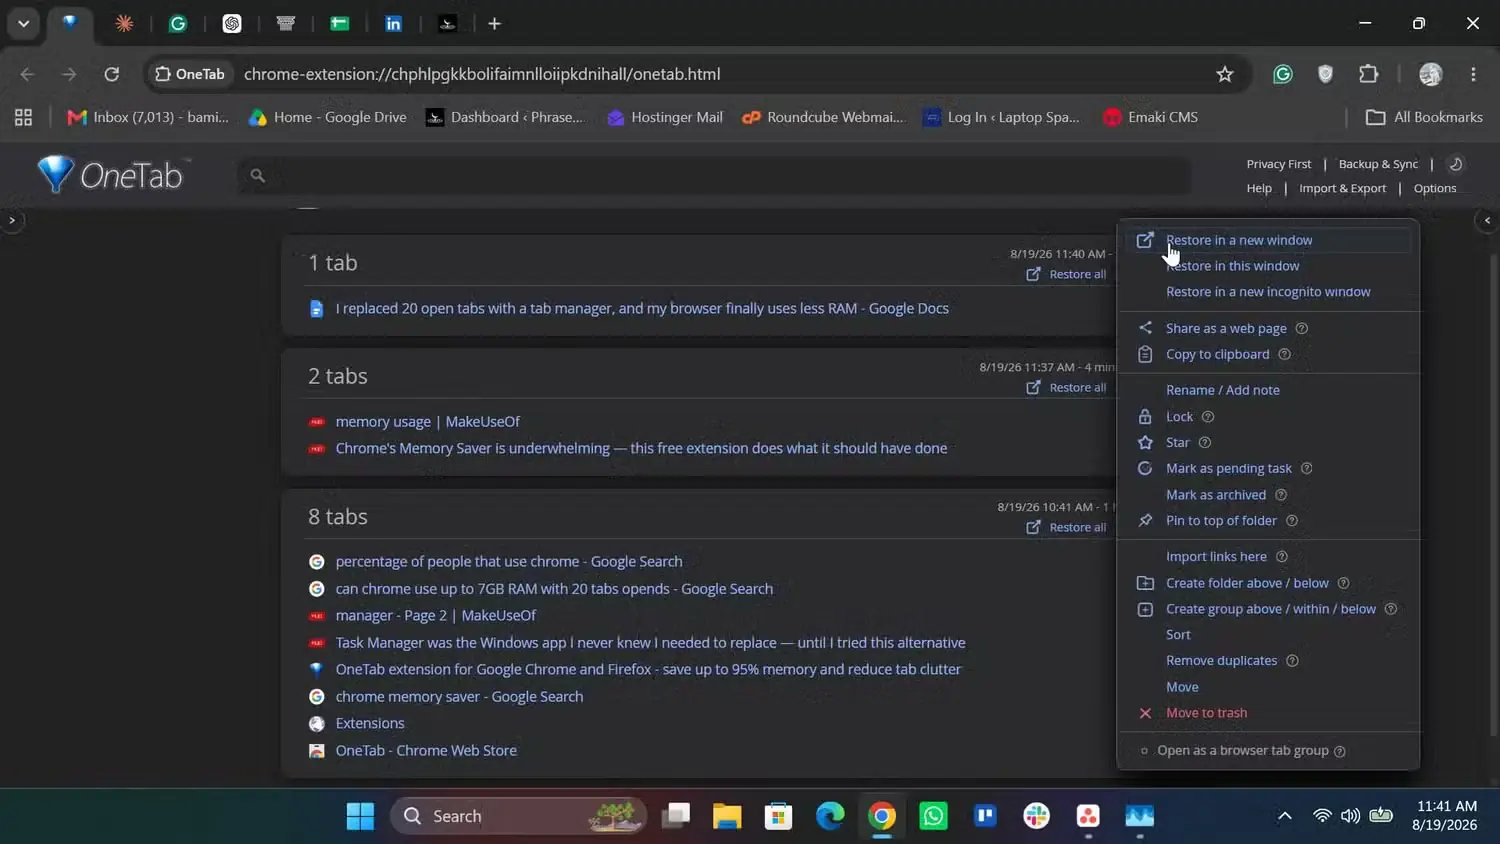
Task: Toggle dark mode with the moon icon
Action: (x=1456, y=164)
